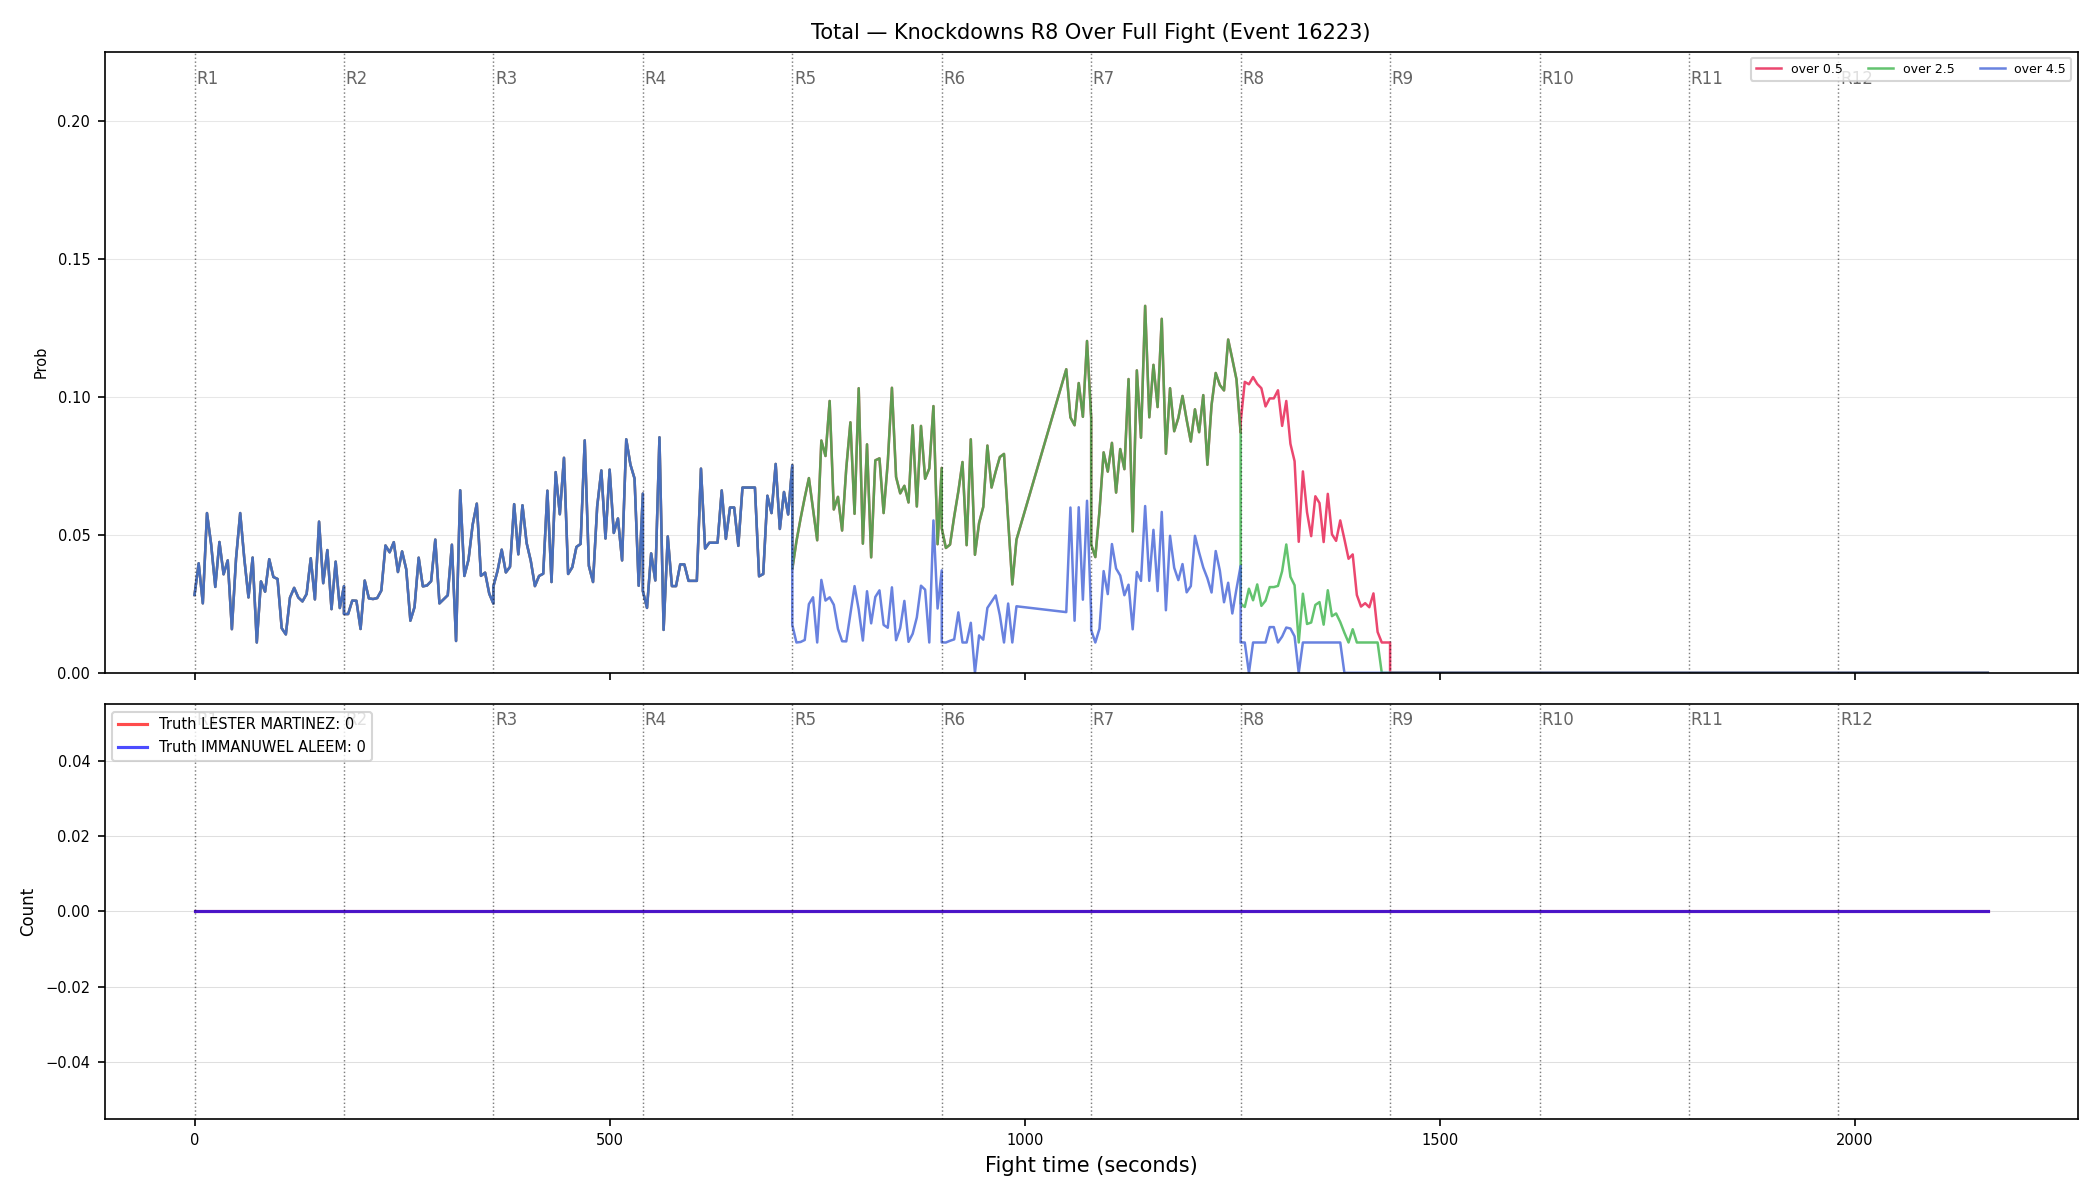The width and height of the screenshot is (2100, 1200).
Task: Click the 'Fight time (seconds)' axis label
Action: tap(1091, 1165)
